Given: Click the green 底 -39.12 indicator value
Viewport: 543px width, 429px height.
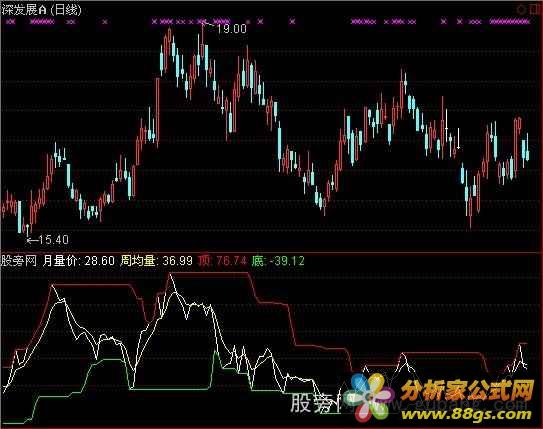Looking at the screenshot, I should (x=278, y=260).
